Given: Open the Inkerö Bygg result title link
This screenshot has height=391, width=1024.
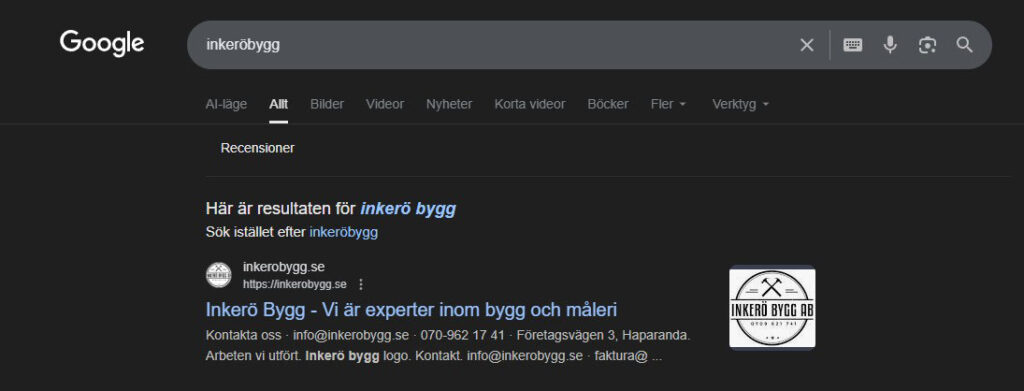Looking at the screenshot, I should [x=411, y=309].
